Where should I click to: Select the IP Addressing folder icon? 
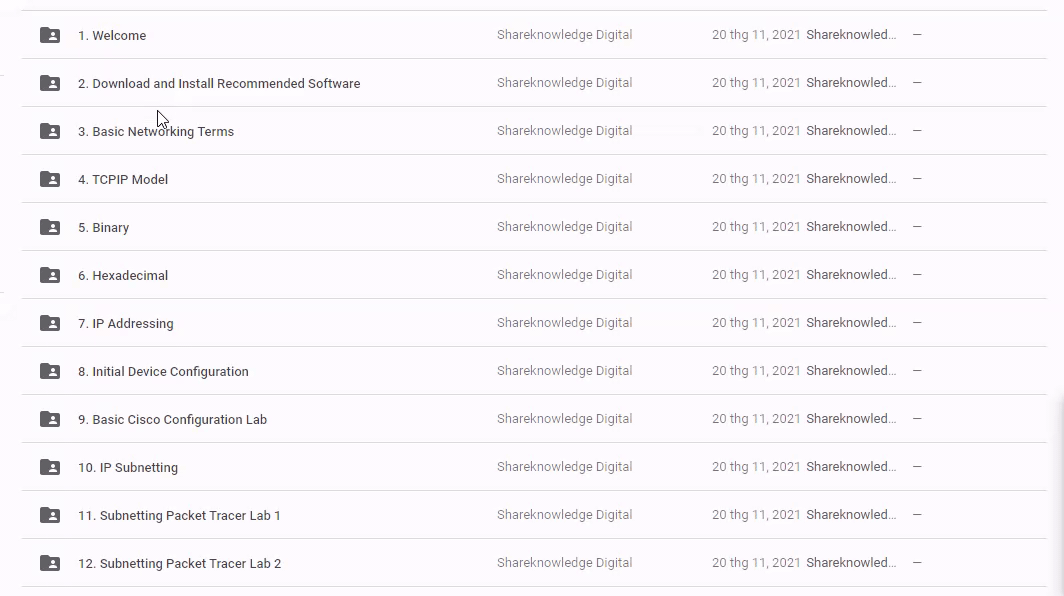[x=50, y=323]
